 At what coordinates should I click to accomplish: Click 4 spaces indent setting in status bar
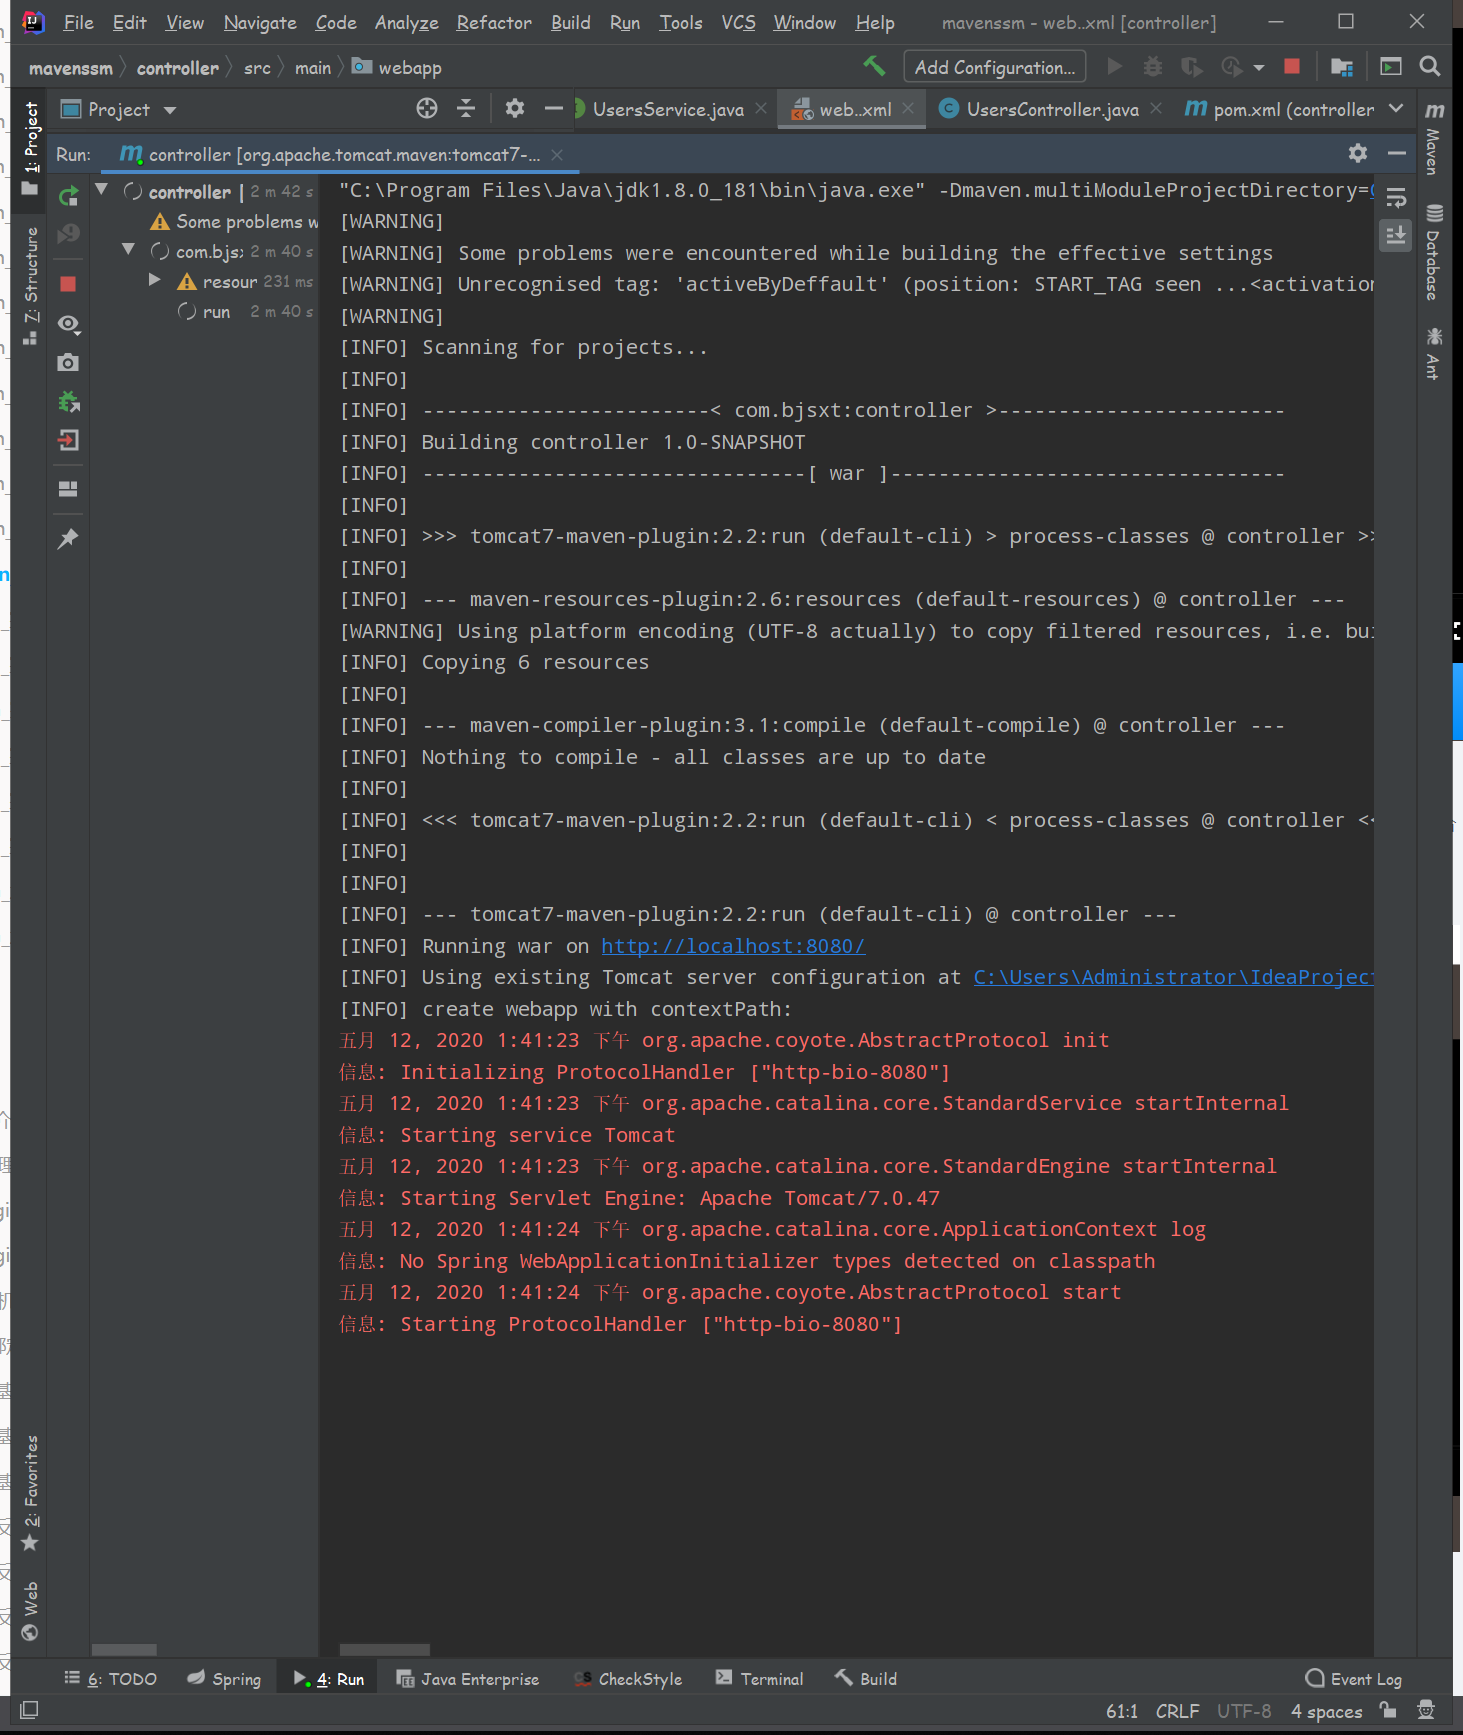click(x=1326, y=1711)
